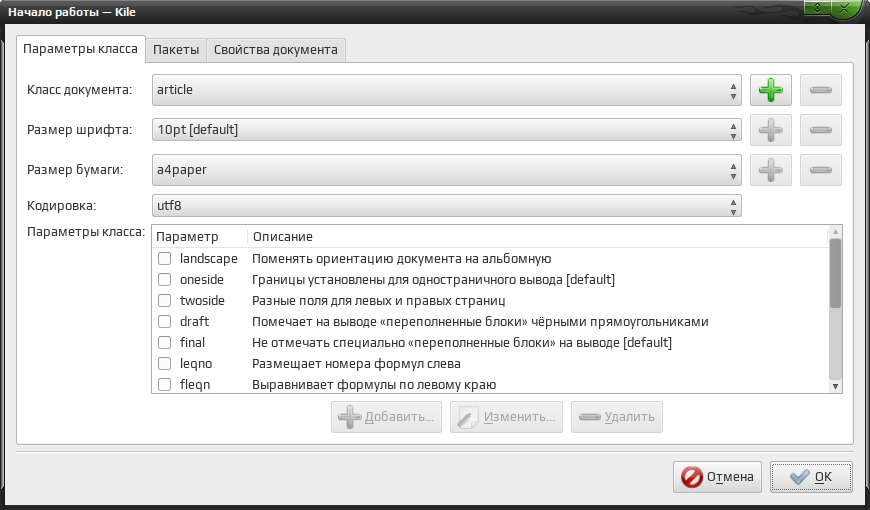The image size is (870, 510).
Task: Click the scrollbar up arrow in options list
Action: pos(836,232)
